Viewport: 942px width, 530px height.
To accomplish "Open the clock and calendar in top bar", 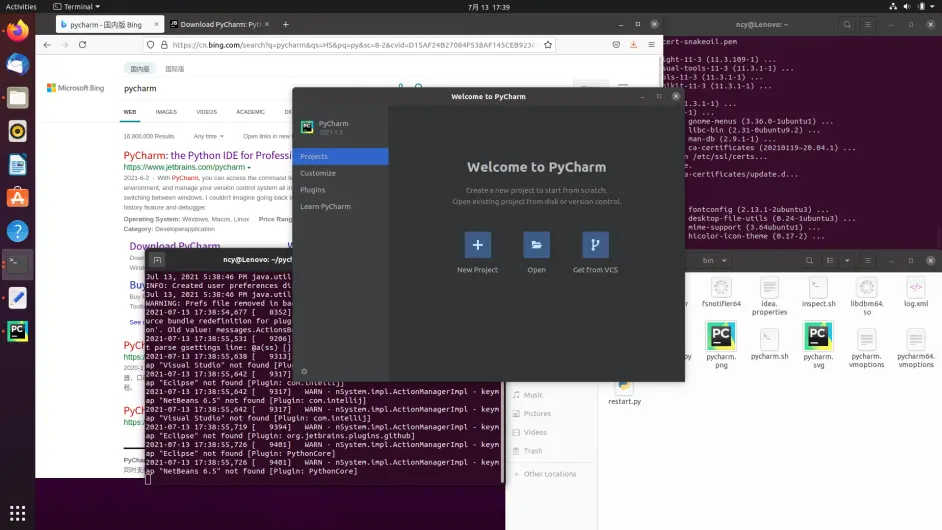I will (488, 7).
